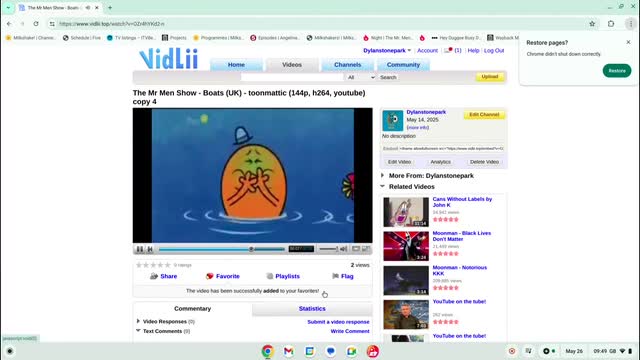Click the Edit Video button
Screen dimensions: 640x360
(399, 162)
